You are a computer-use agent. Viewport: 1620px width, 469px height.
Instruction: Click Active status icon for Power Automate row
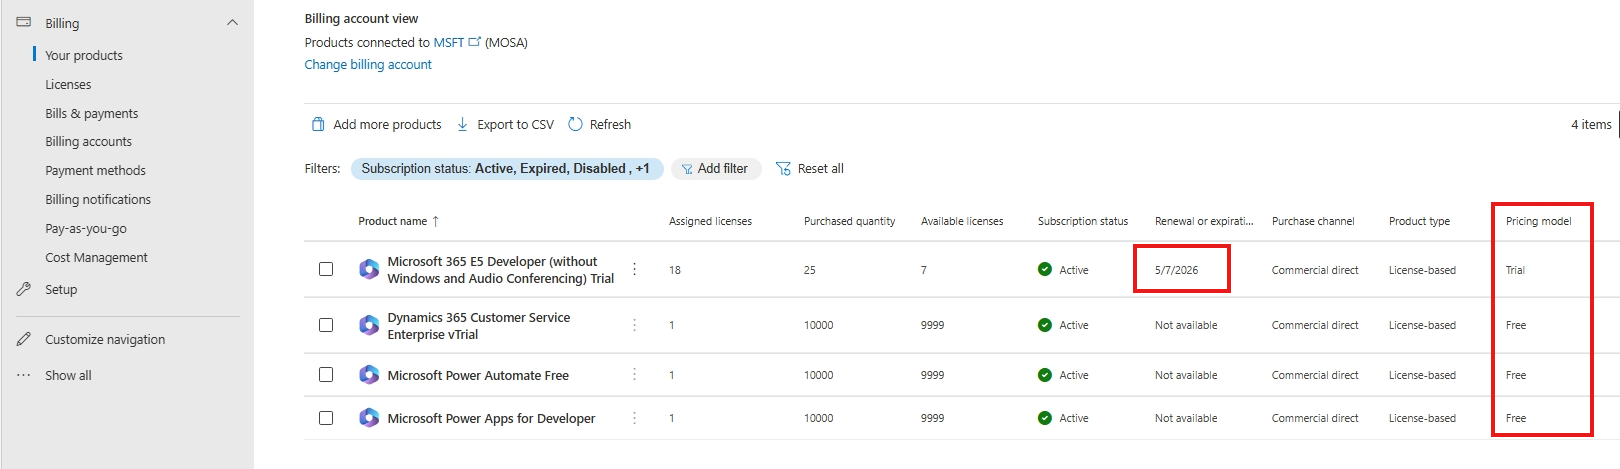[1045, 375]
